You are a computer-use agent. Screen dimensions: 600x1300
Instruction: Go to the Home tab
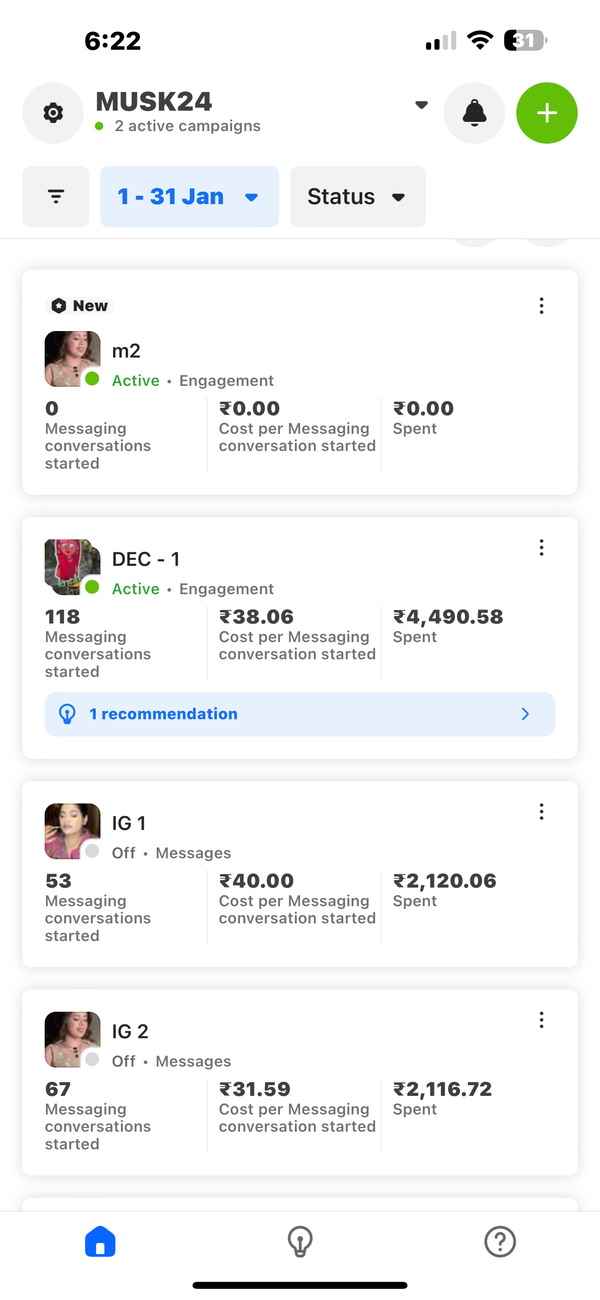click(x=100, y=1242)
